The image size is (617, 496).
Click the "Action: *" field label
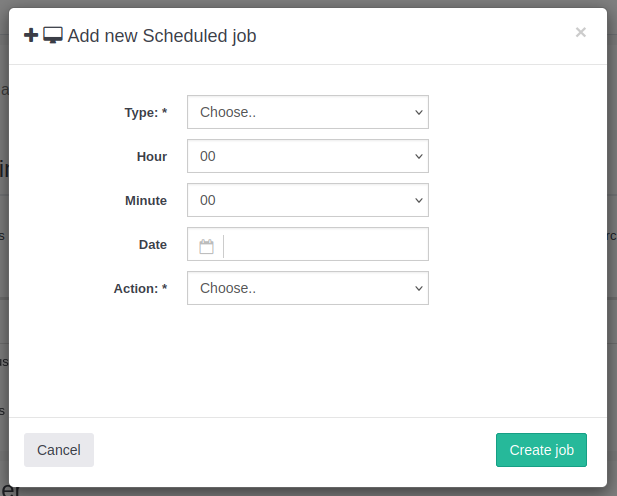[x=140, y=289]
